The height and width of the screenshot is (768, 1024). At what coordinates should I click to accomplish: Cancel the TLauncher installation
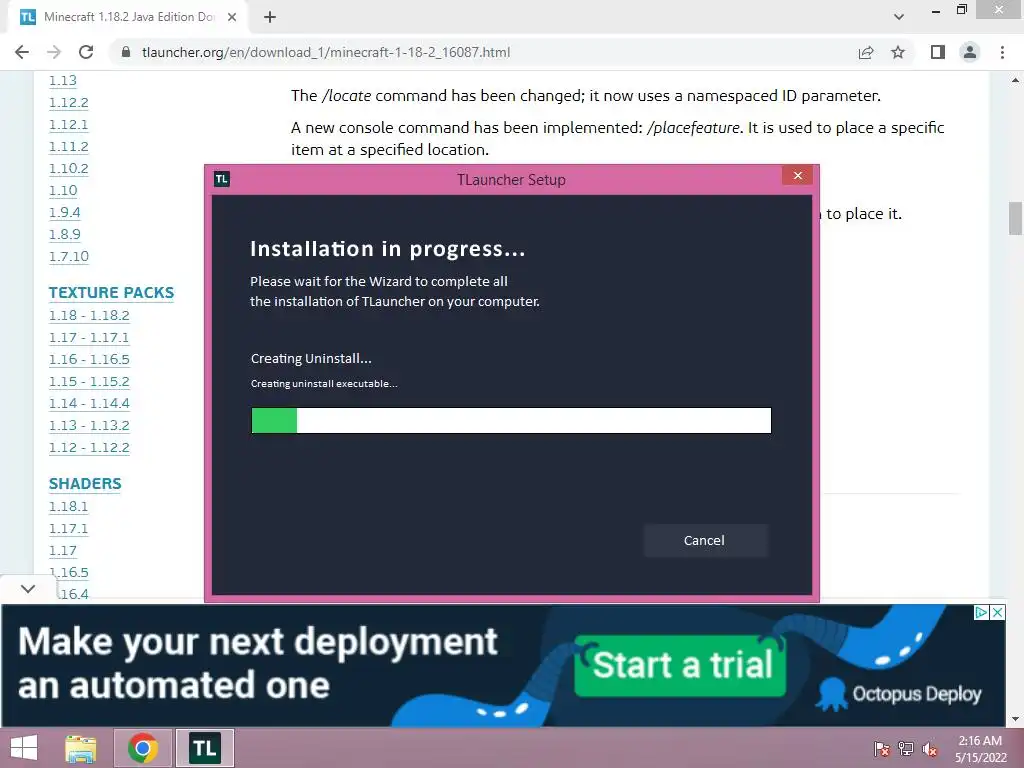(x=705, y=541)
